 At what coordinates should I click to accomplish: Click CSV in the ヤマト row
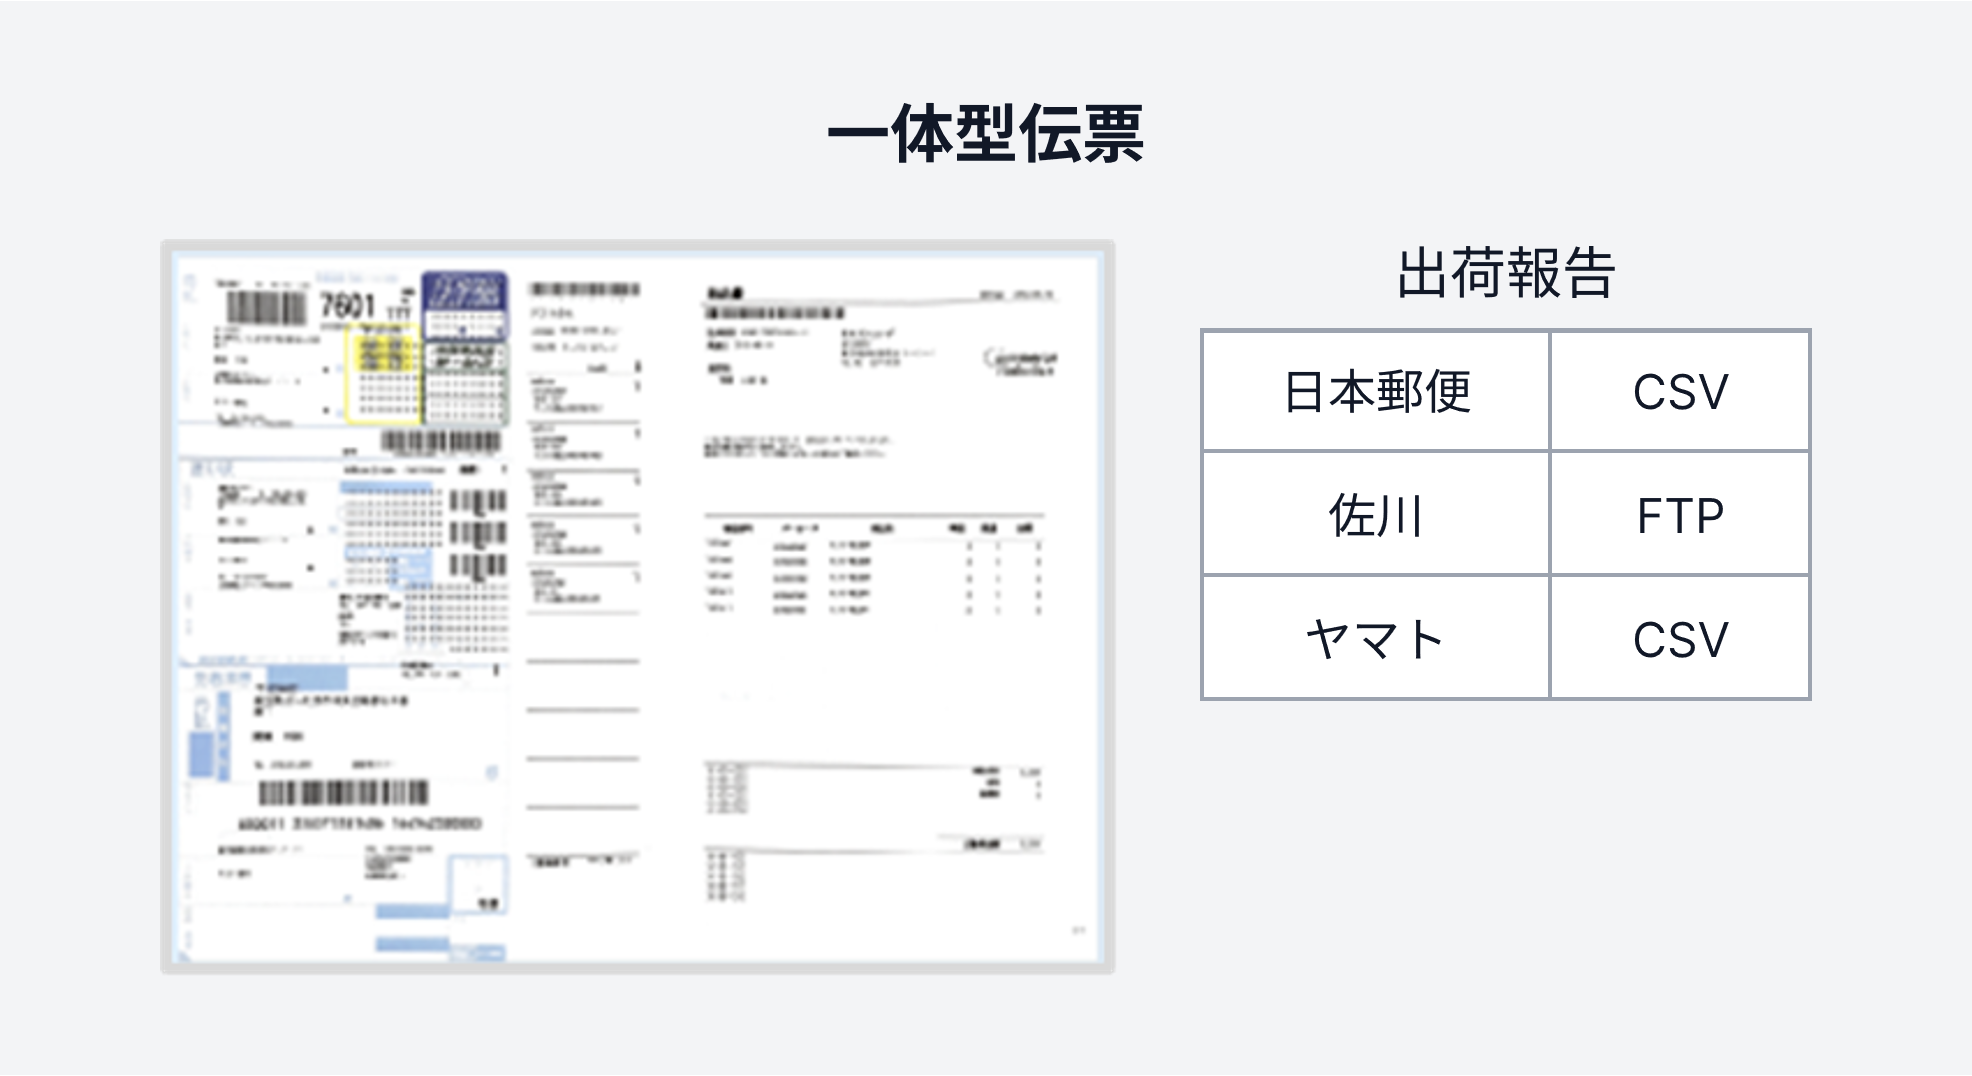(x=1680, y=639)
